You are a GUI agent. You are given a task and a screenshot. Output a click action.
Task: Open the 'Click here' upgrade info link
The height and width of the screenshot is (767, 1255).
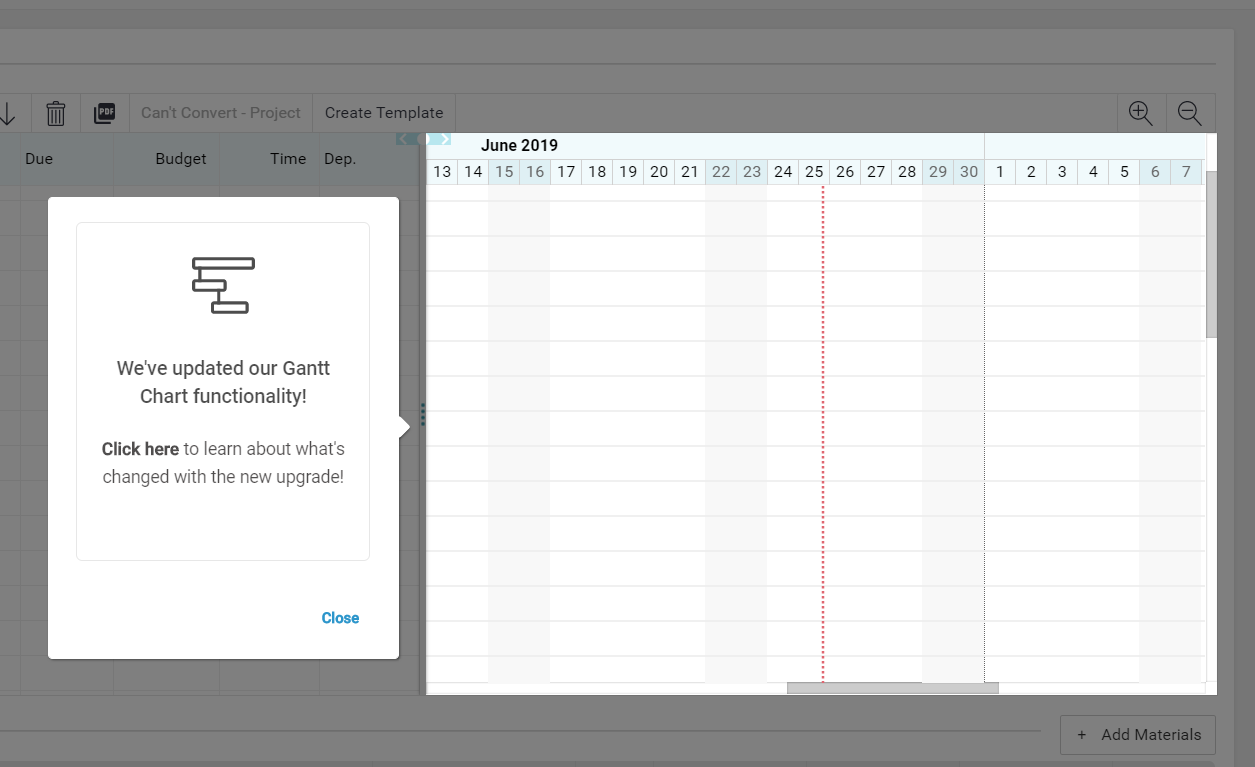pos(140,449)
